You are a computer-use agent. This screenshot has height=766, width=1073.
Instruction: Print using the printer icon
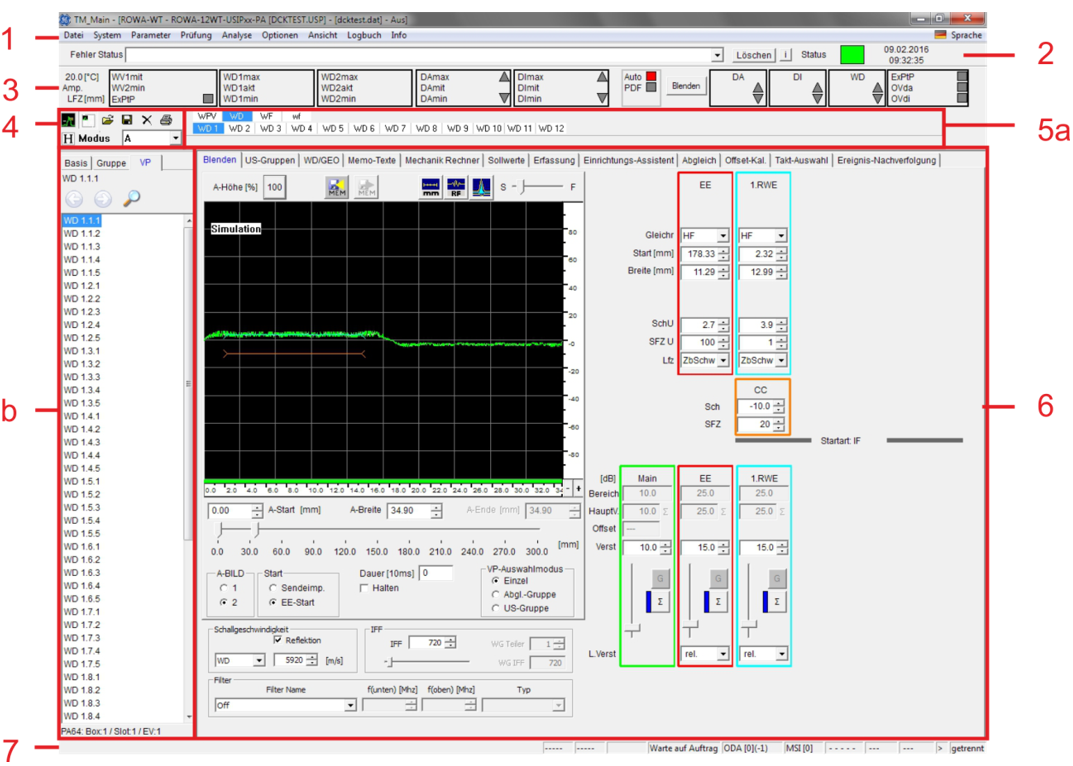[x=166, y=120]
